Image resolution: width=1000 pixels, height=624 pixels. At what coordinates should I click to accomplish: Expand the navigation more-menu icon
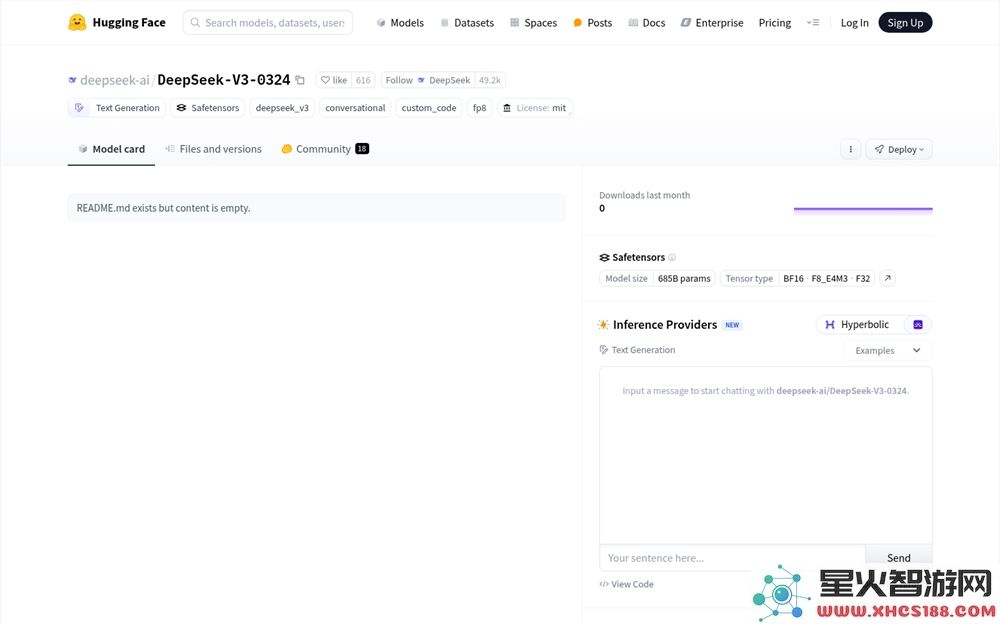812,22
